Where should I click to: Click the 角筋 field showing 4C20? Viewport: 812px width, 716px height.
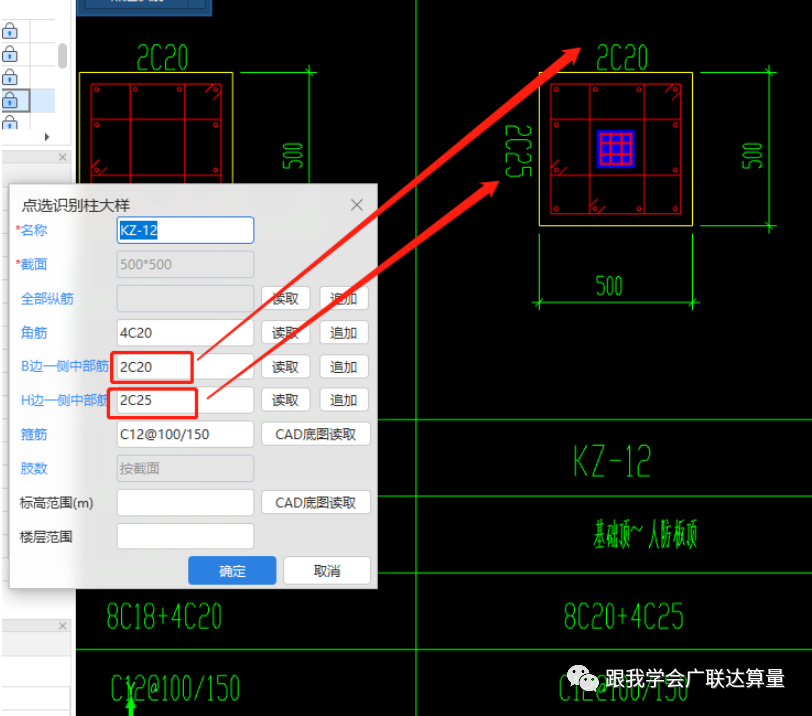185,332
